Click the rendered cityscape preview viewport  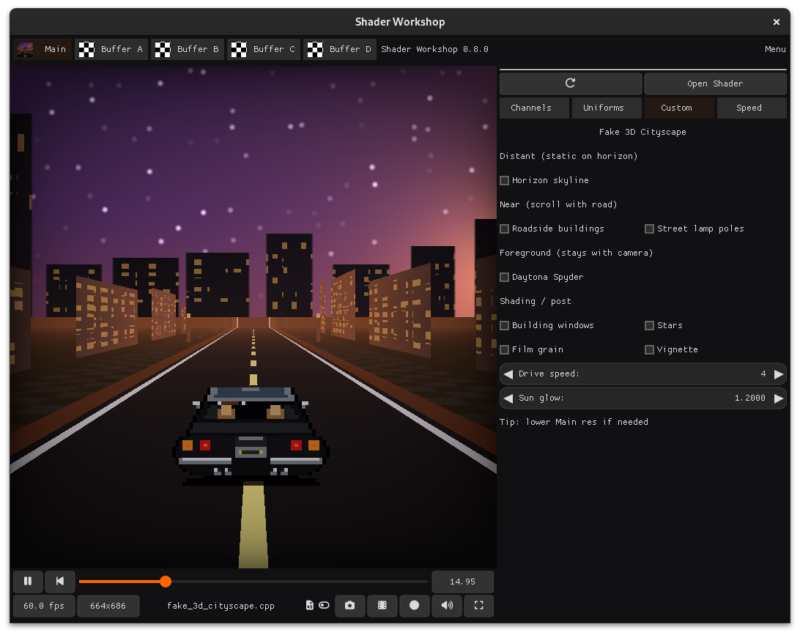[x=254, y=317]
